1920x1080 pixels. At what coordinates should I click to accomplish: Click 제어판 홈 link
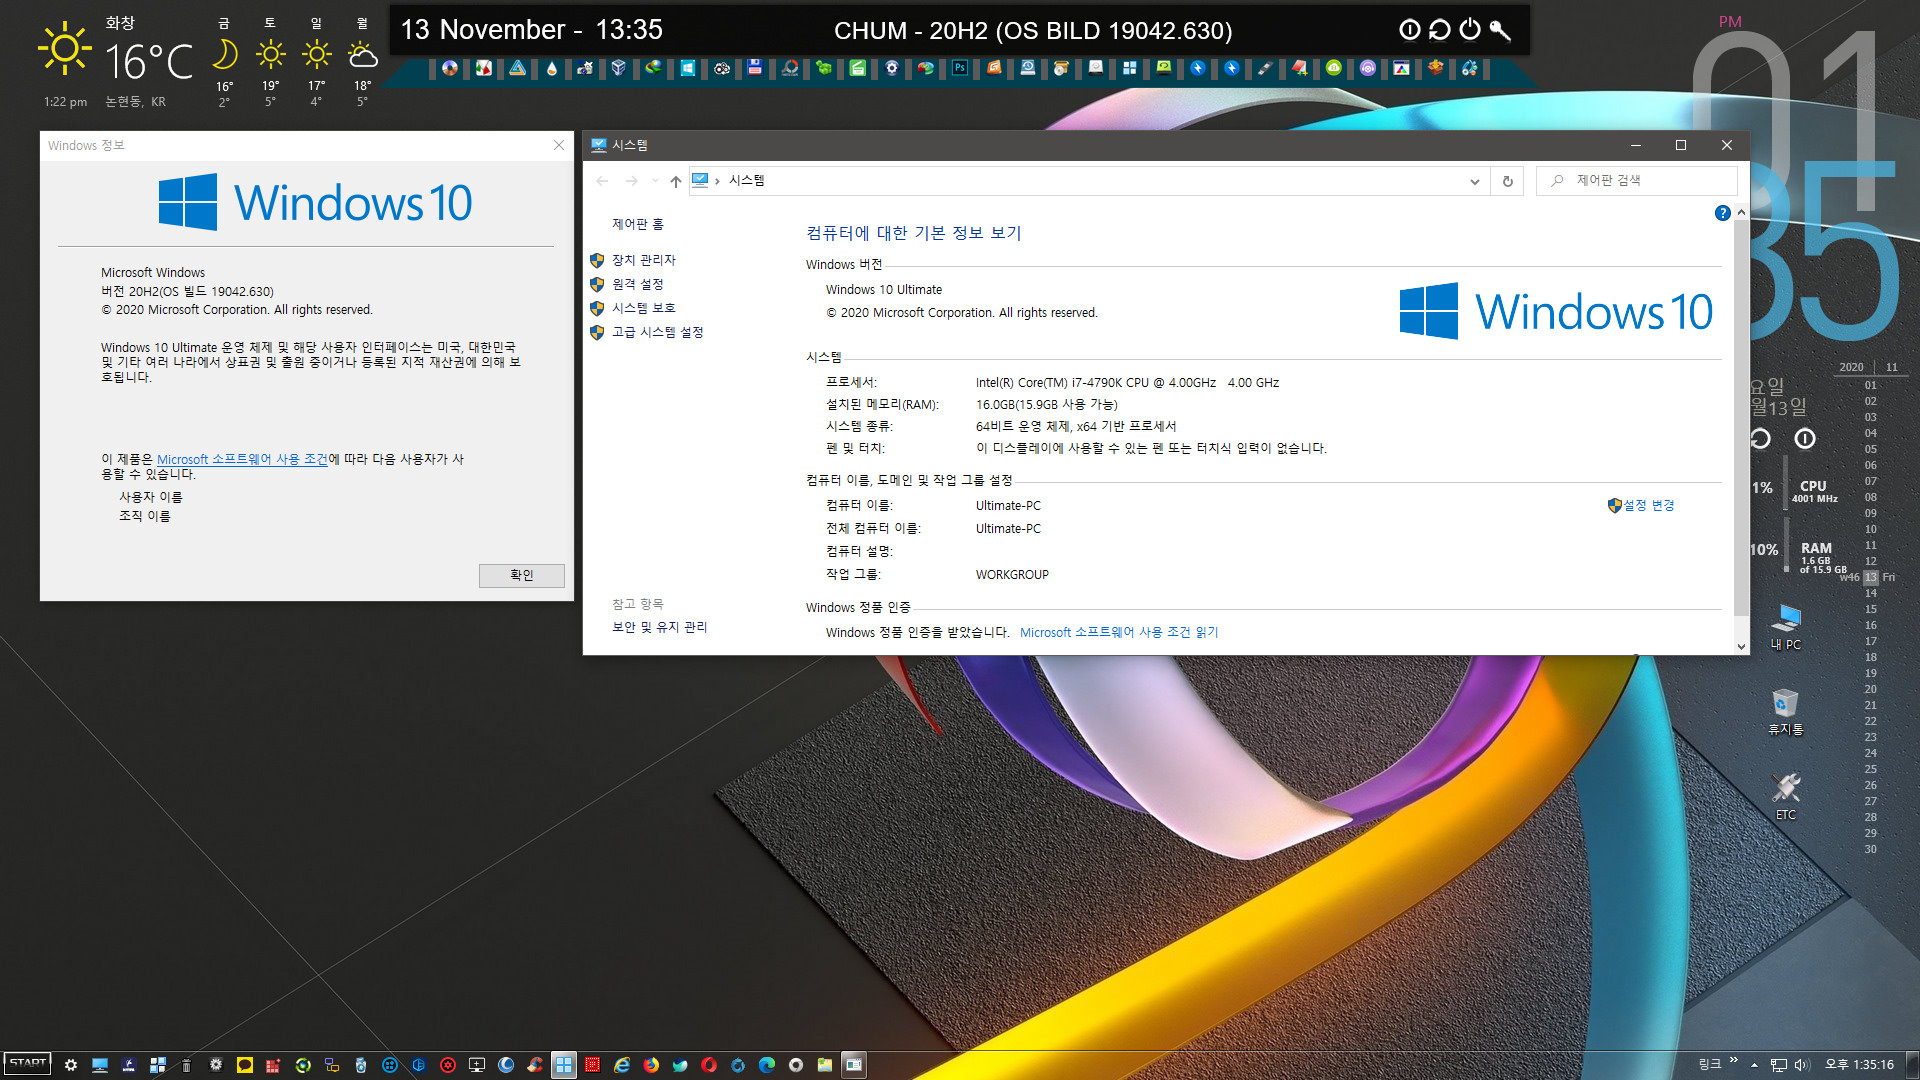tap(638, 224)
